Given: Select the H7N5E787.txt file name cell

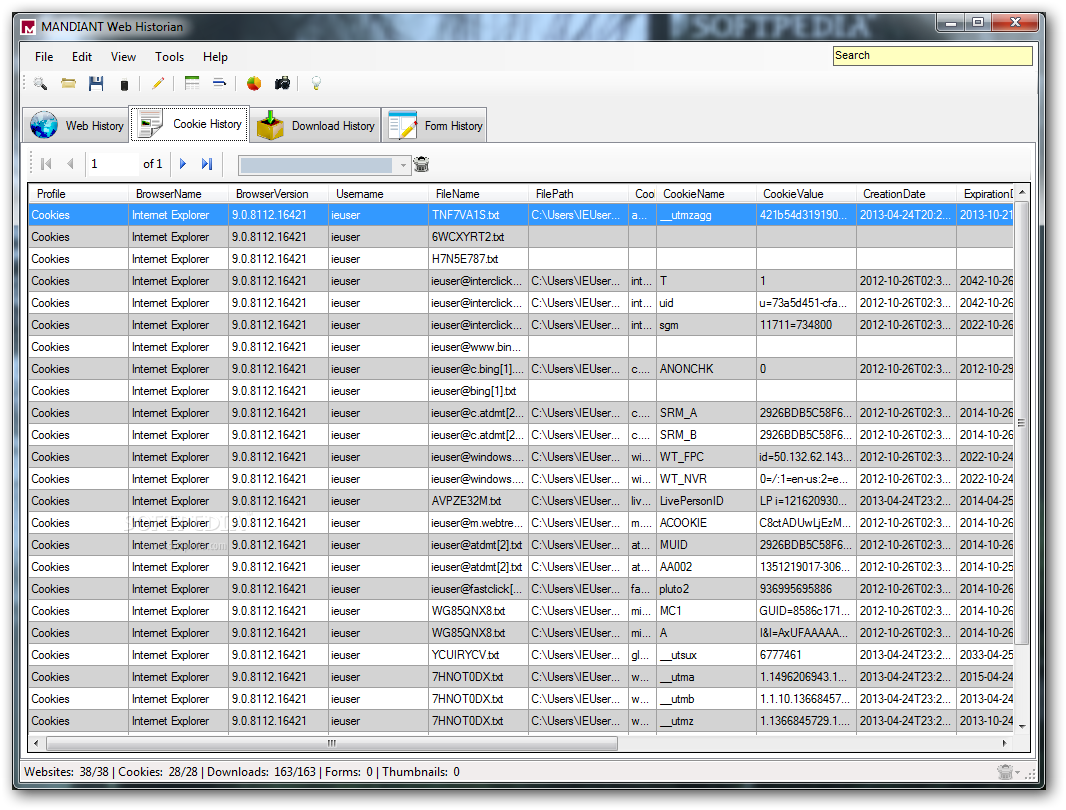Looking at the screenshot, I should coord(478,259).
